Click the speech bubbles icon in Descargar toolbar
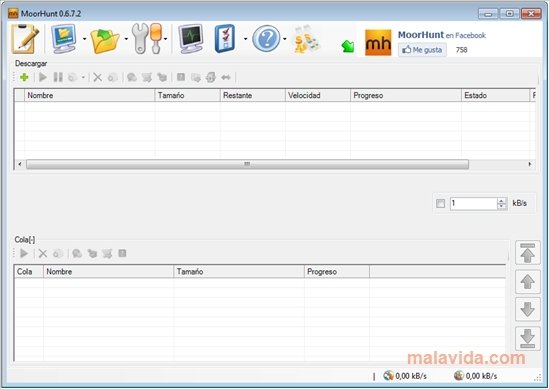Image resolution: width=549 pixels, height=389 pixels. pos(132,77)
